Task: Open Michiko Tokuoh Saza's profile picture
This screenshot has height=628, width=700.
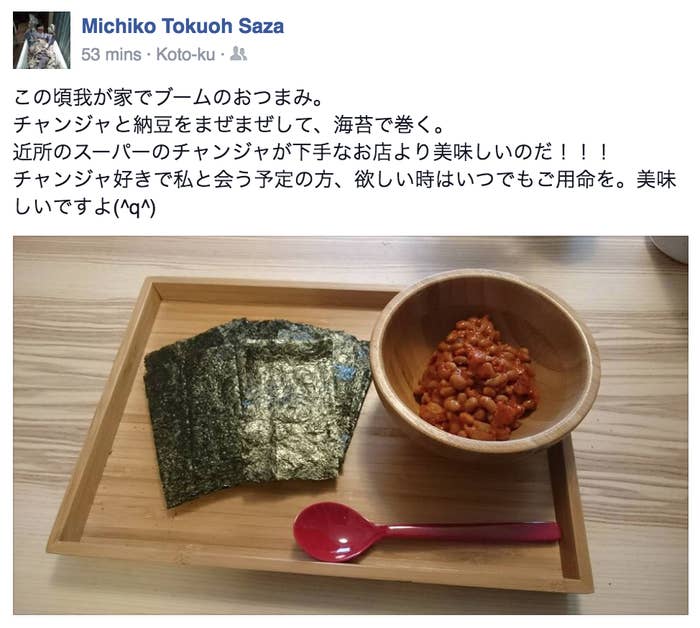Action: pos(42,40)
